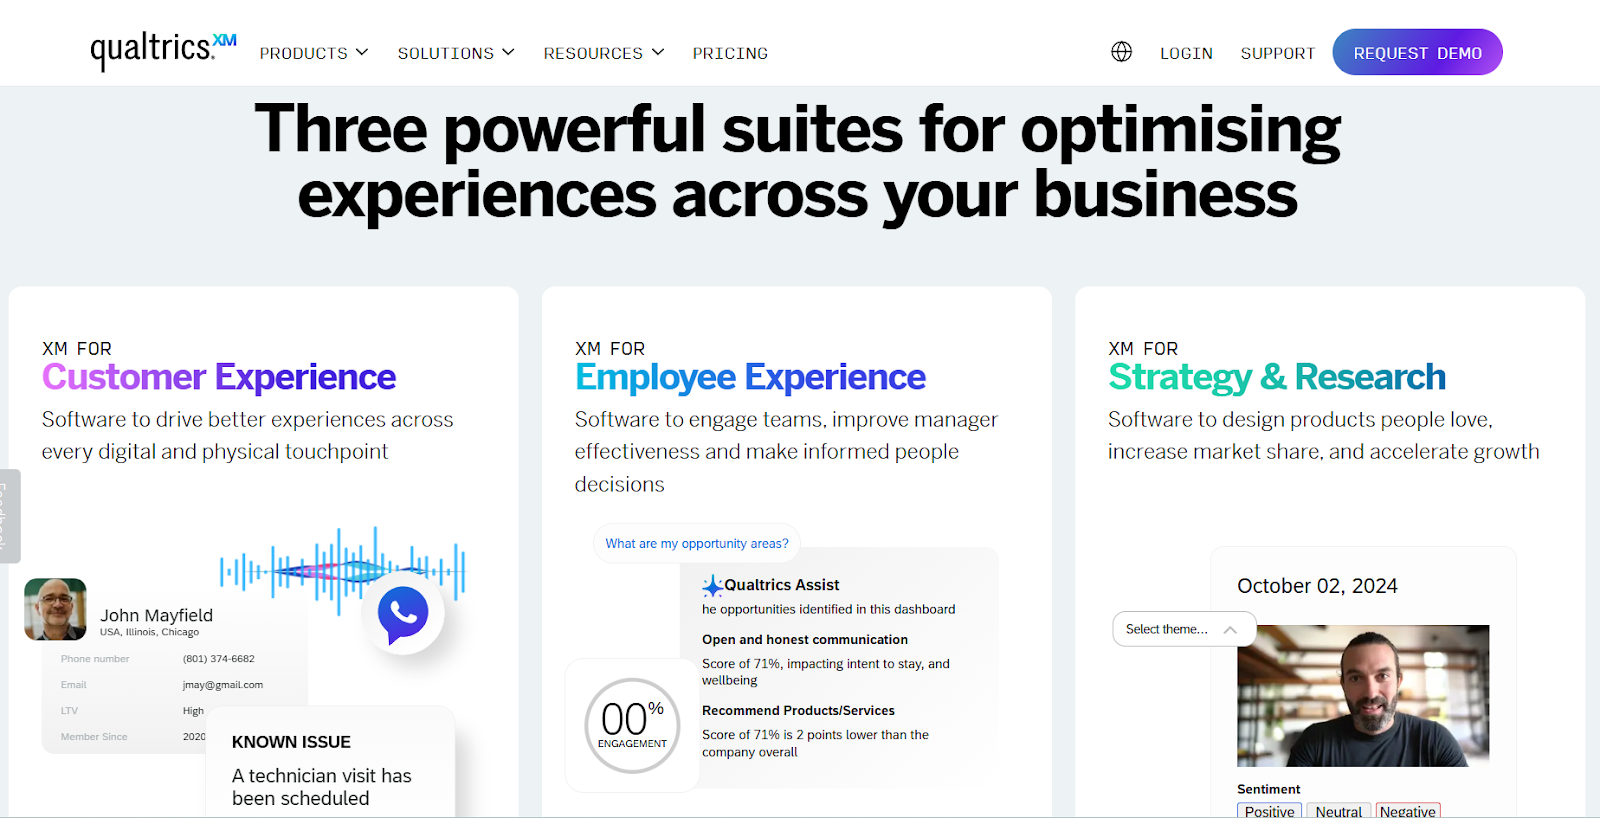Click the Qualtrics Assist sparkle icon
1600x818 pixels.
click(x=712, y=586)
